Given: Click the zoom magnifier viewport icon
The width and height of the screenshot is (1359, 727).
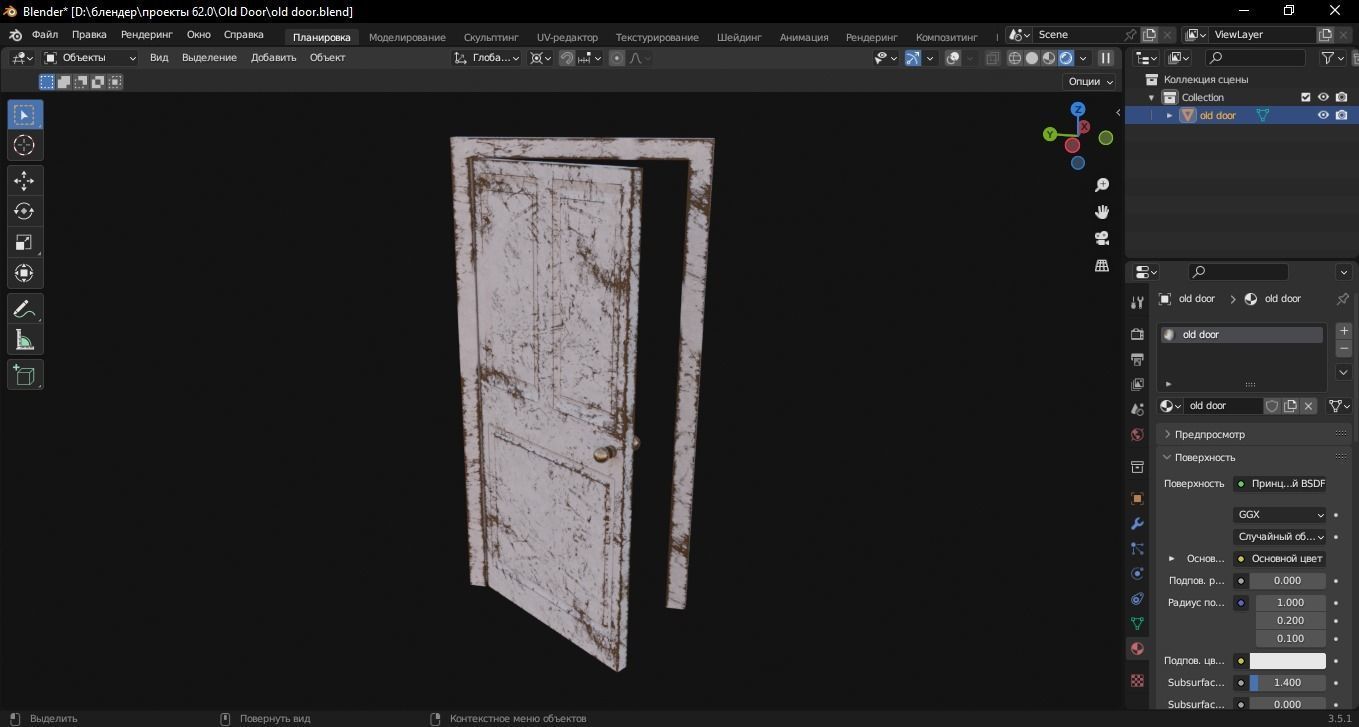Looking at the screenshot, I should [x=1102, y=185].
